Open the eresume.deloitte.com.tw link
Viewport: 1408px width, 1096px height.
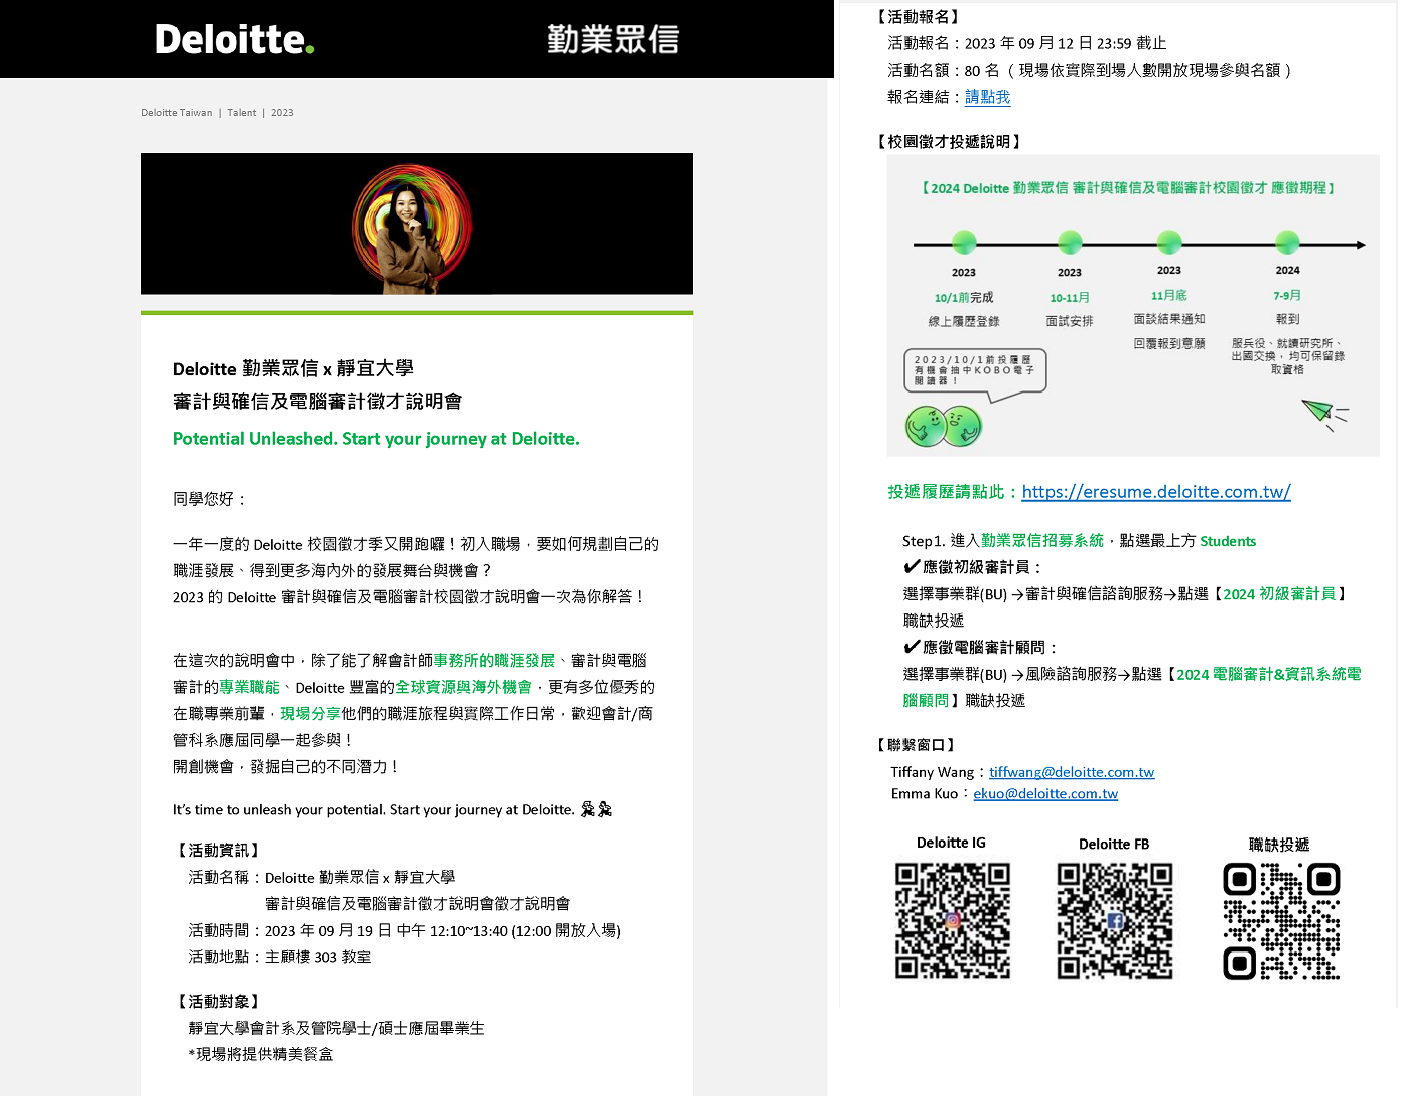[1156, 491]
